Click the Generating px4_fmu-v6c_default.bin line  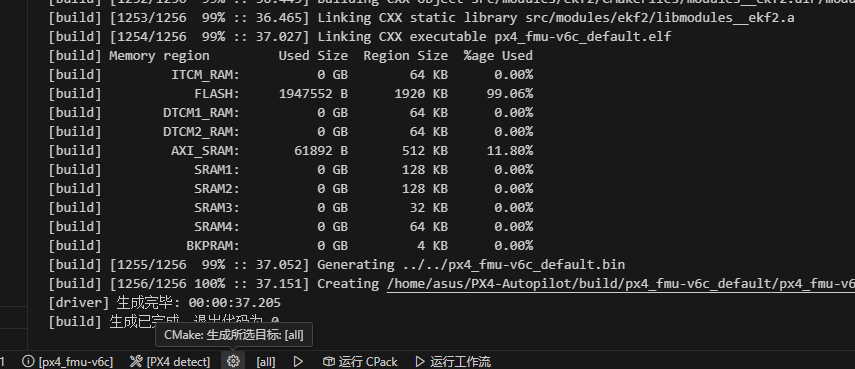click(x=336, y=265)
